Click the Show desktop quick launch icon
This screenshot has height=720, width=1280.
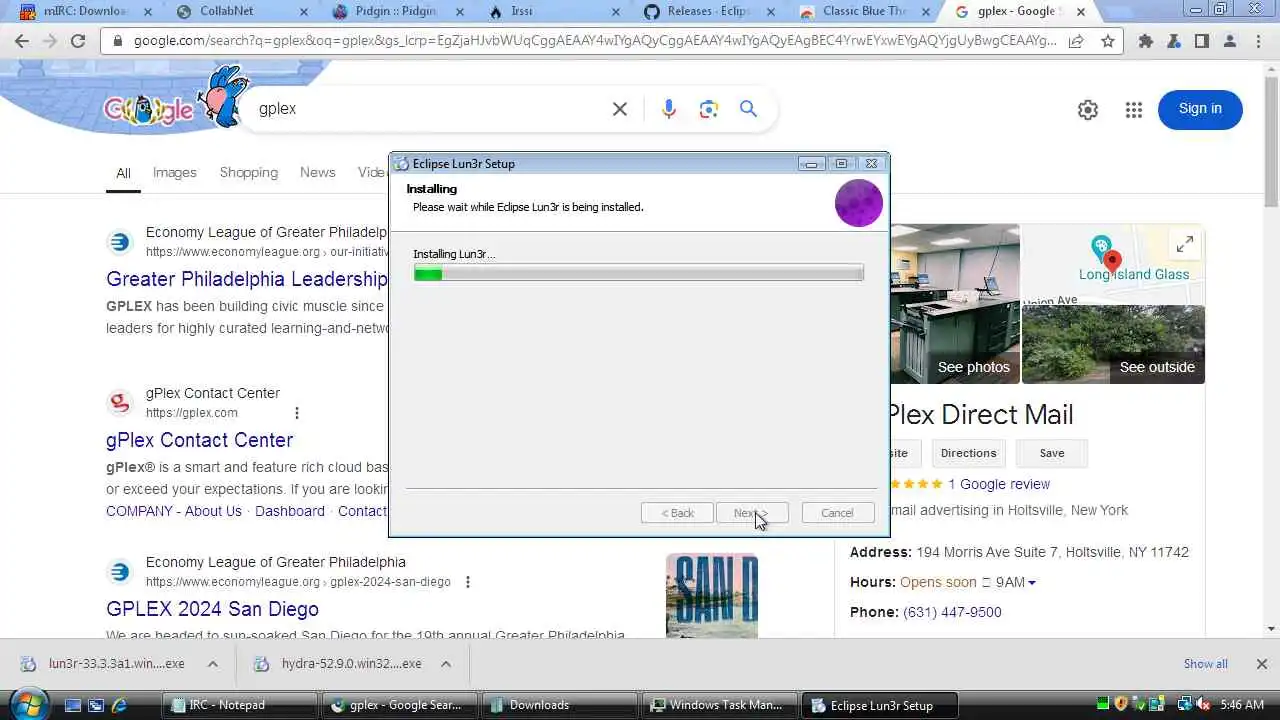point(72,705)
